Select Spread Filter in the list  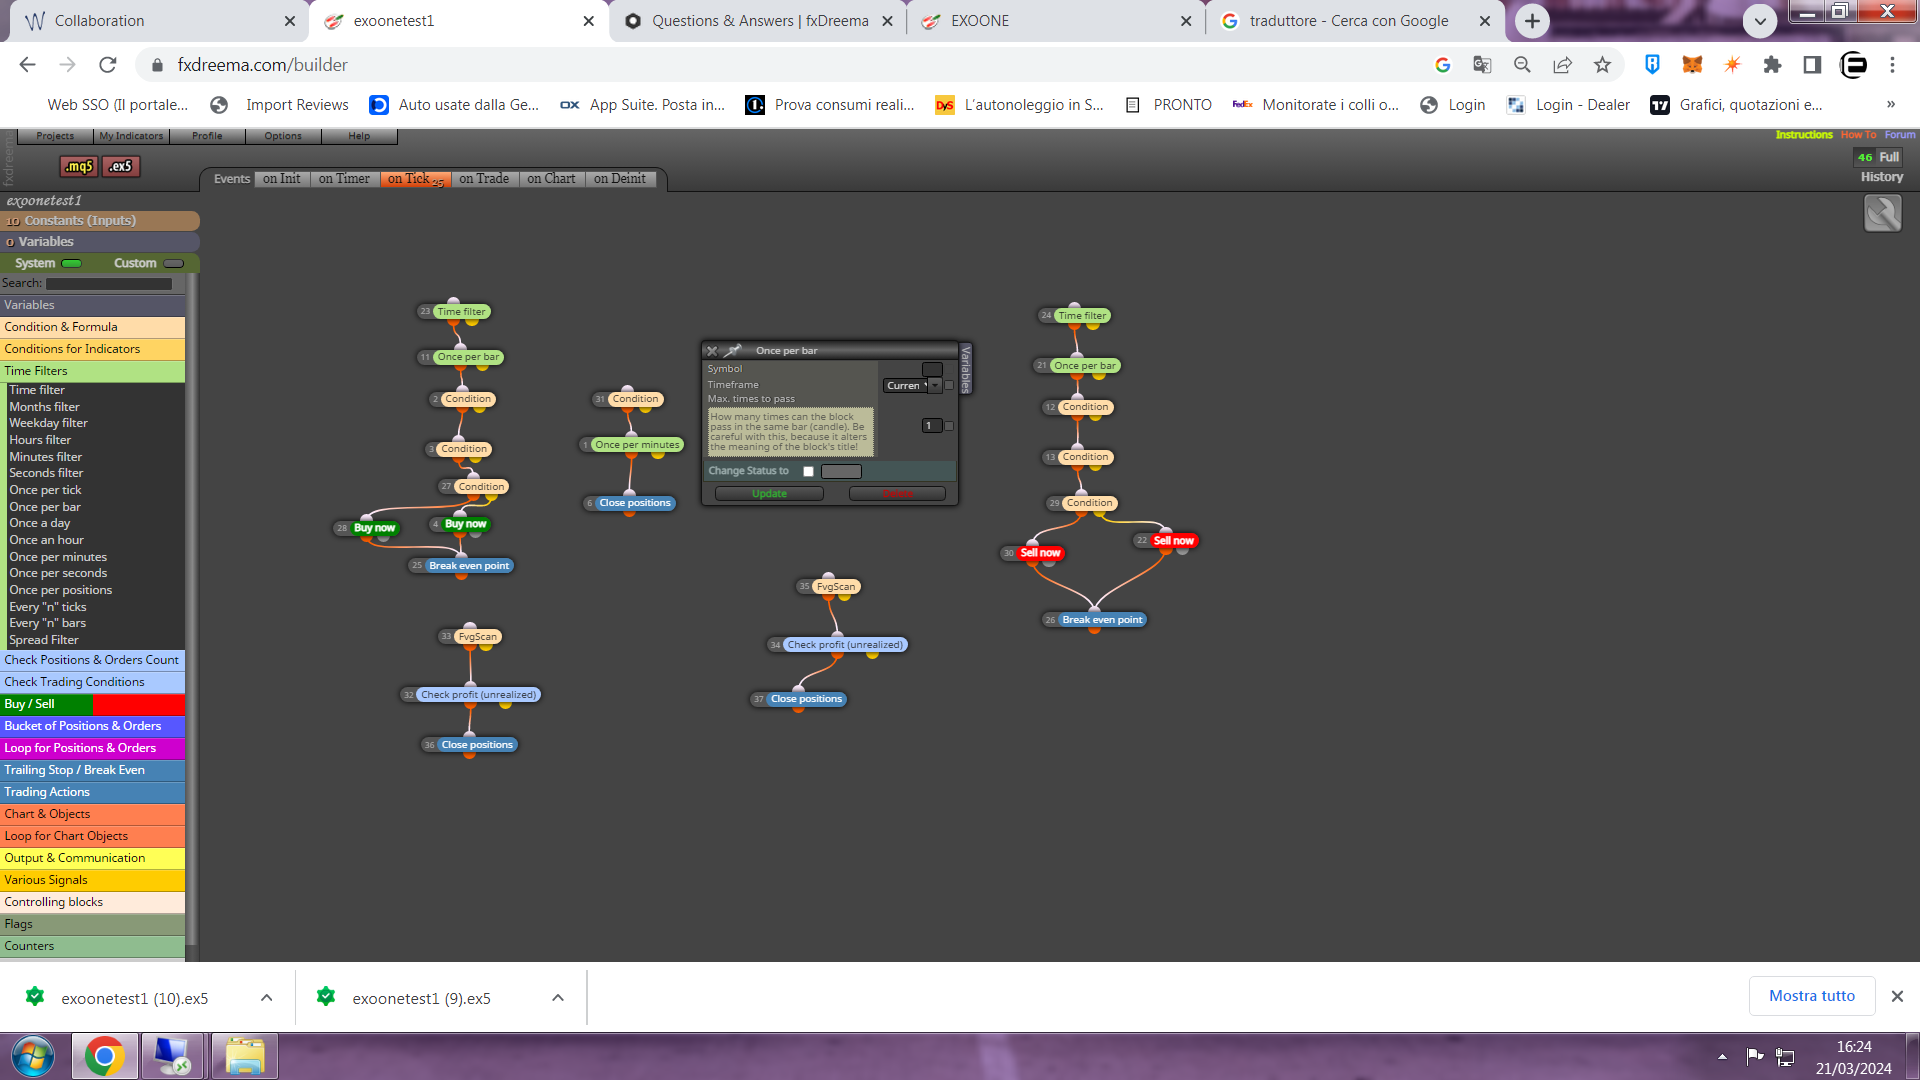(44, 640)
